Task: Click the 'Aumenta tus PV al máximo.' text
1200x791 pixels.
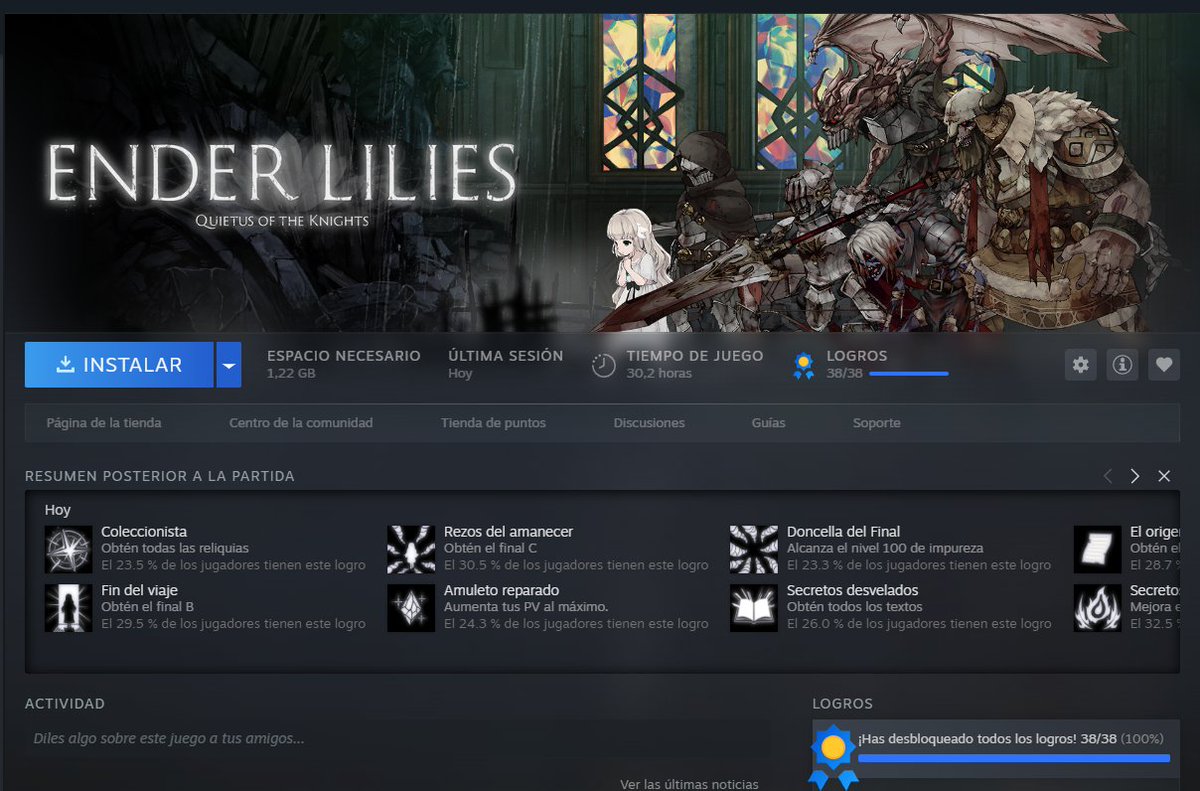Action: tap(526, 607)
